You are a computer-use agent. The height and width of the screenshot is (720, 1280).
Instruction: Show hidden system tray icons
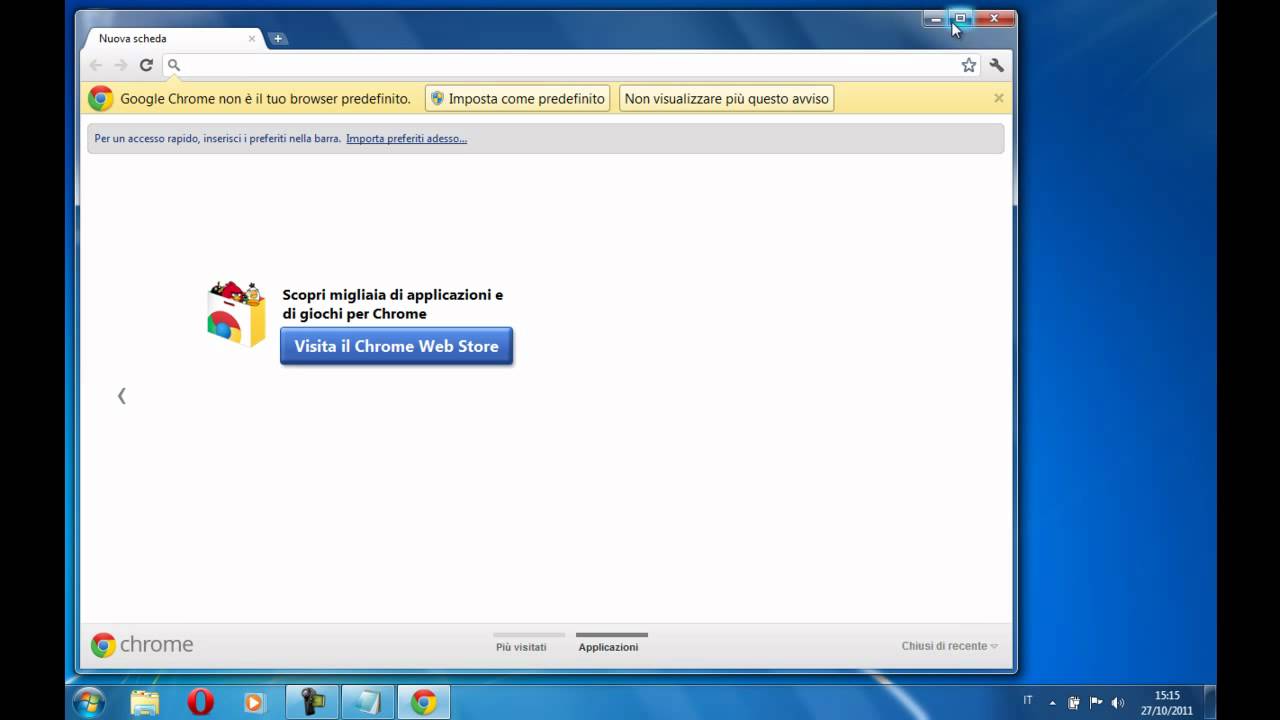coord(1052,702)
